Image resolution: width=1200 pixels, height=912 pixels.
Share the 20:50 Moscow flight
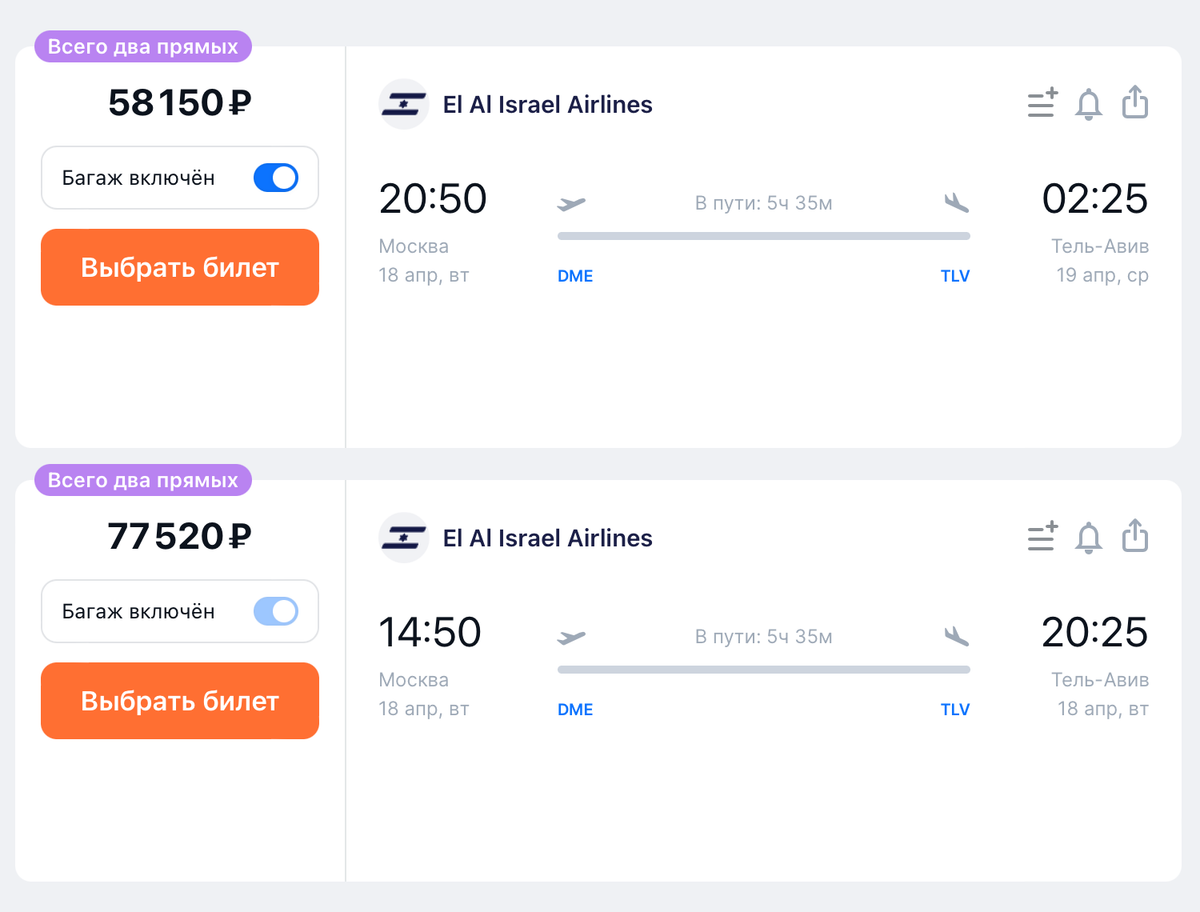(1135, 102)
